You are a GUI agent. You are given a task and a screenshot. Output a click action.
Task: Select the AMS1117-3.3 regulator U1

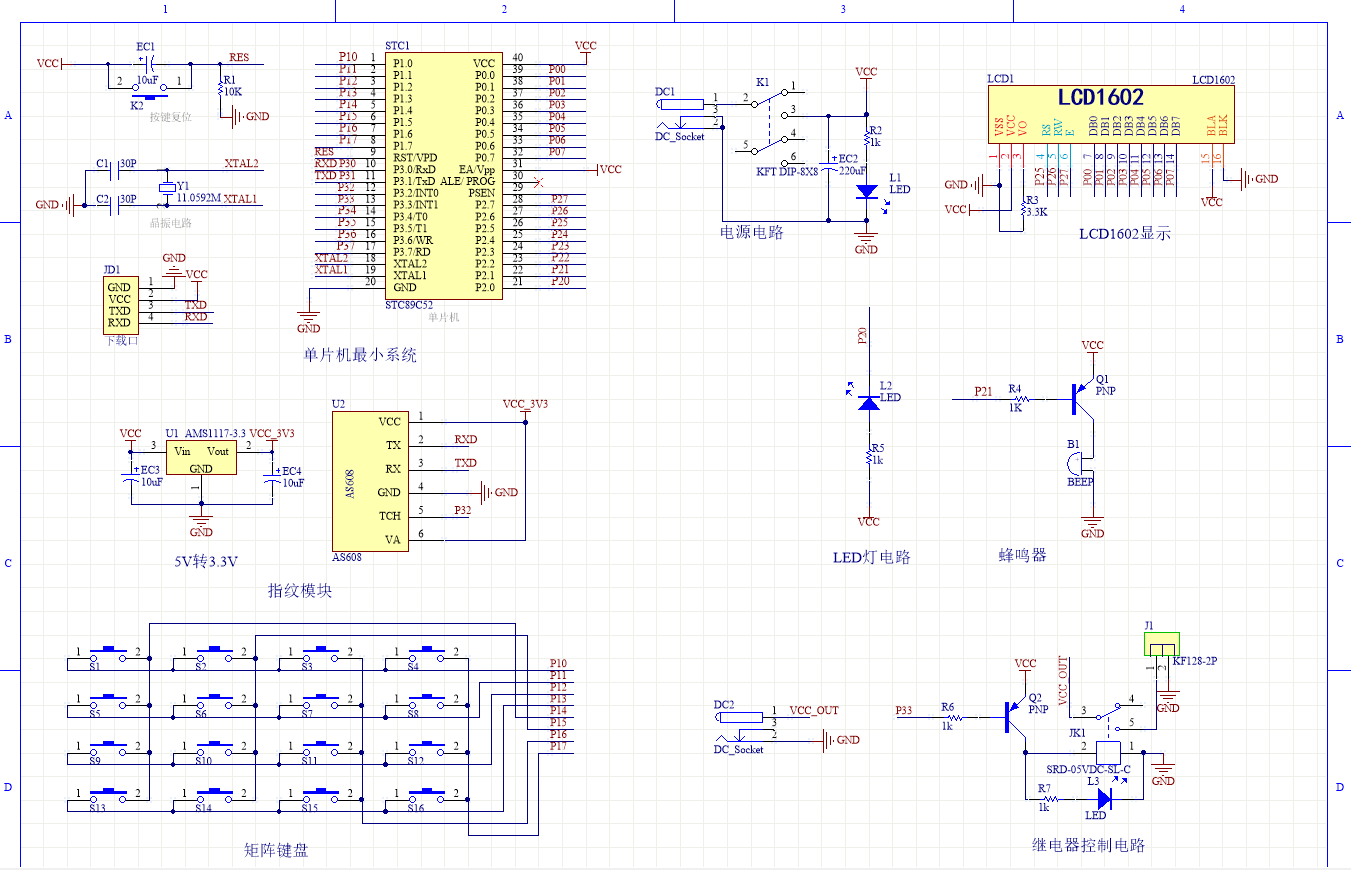click(x=200, y=459)
